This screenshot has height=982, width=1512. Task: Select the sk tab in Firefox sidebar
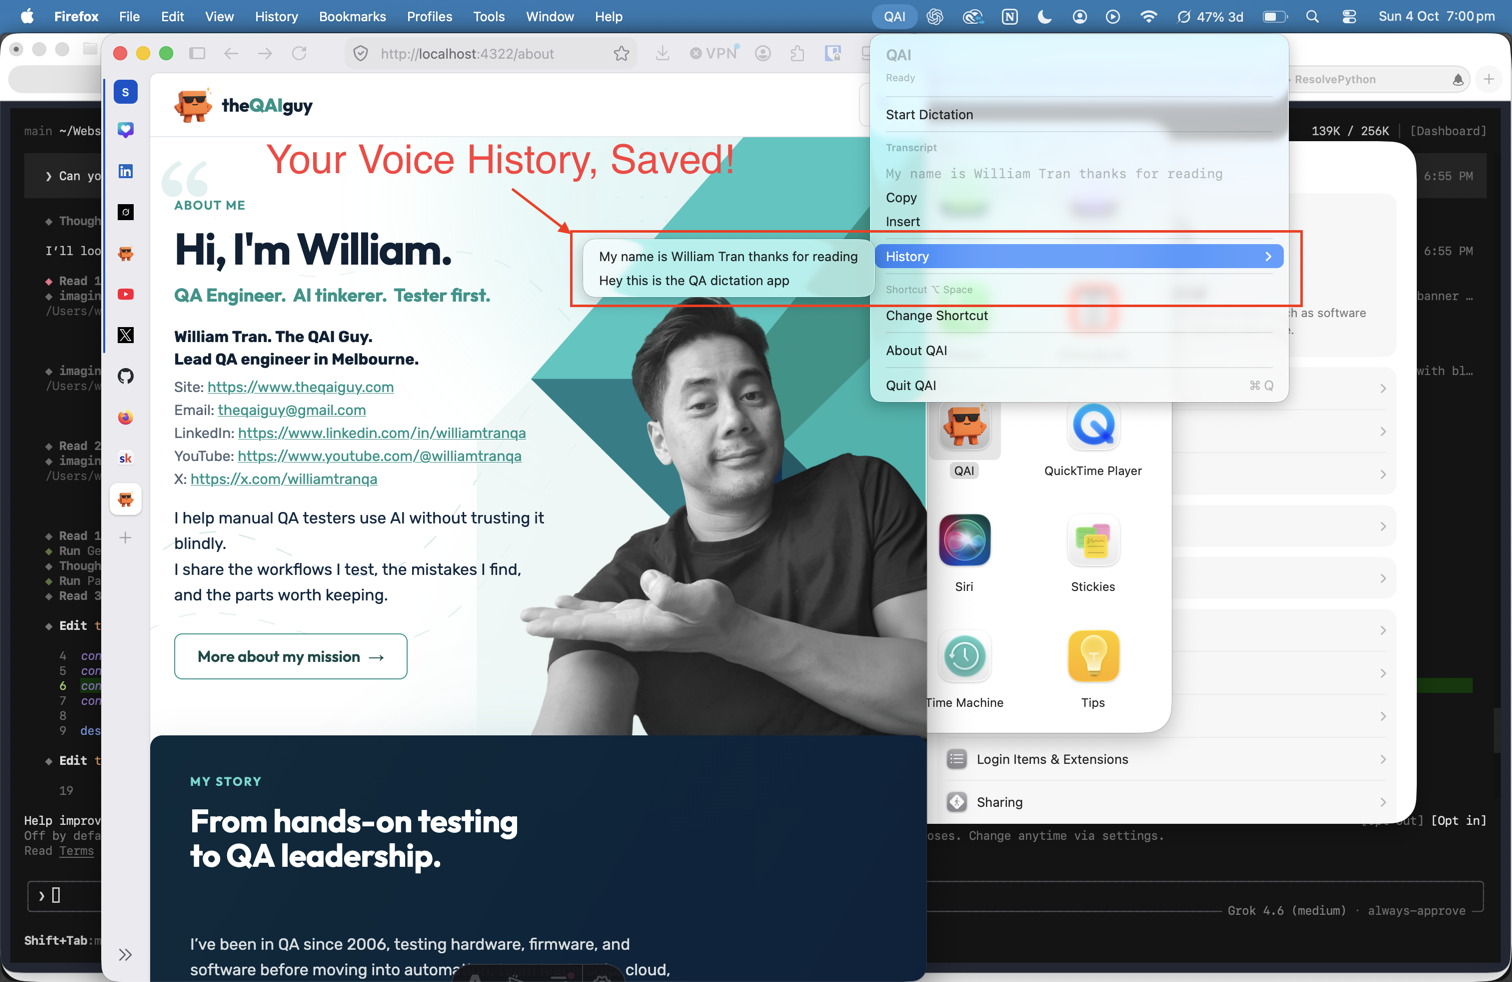point(126,458)
